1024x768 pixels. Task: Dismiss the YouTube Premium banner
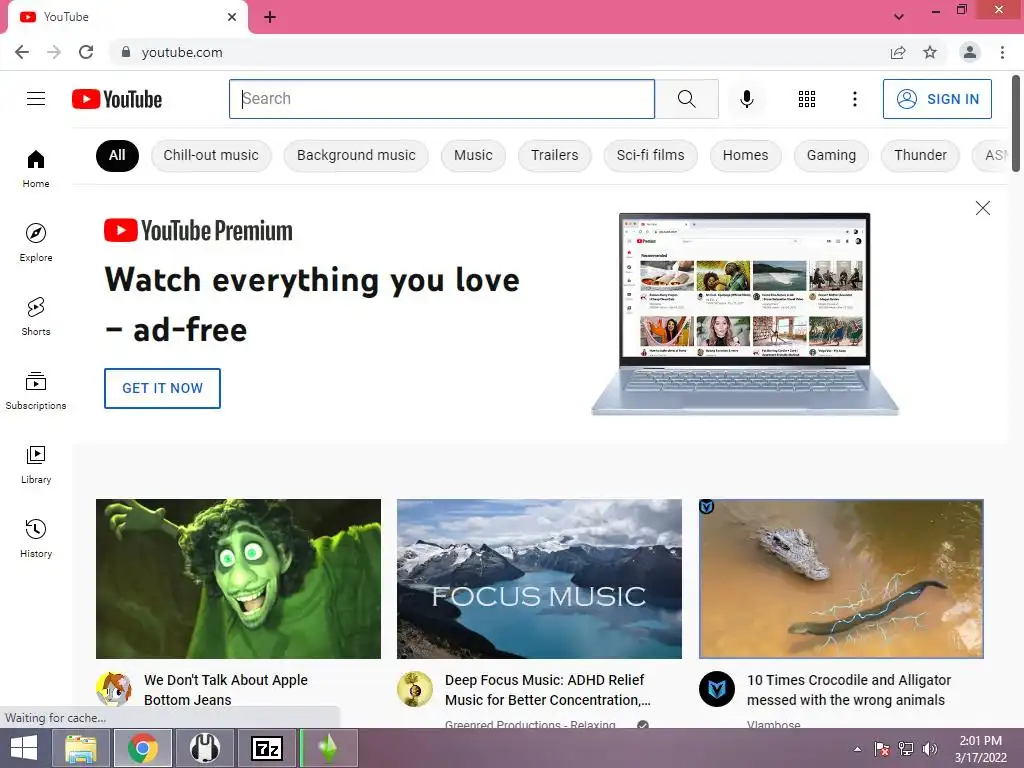pyautogui.click(x=982, y=208)
